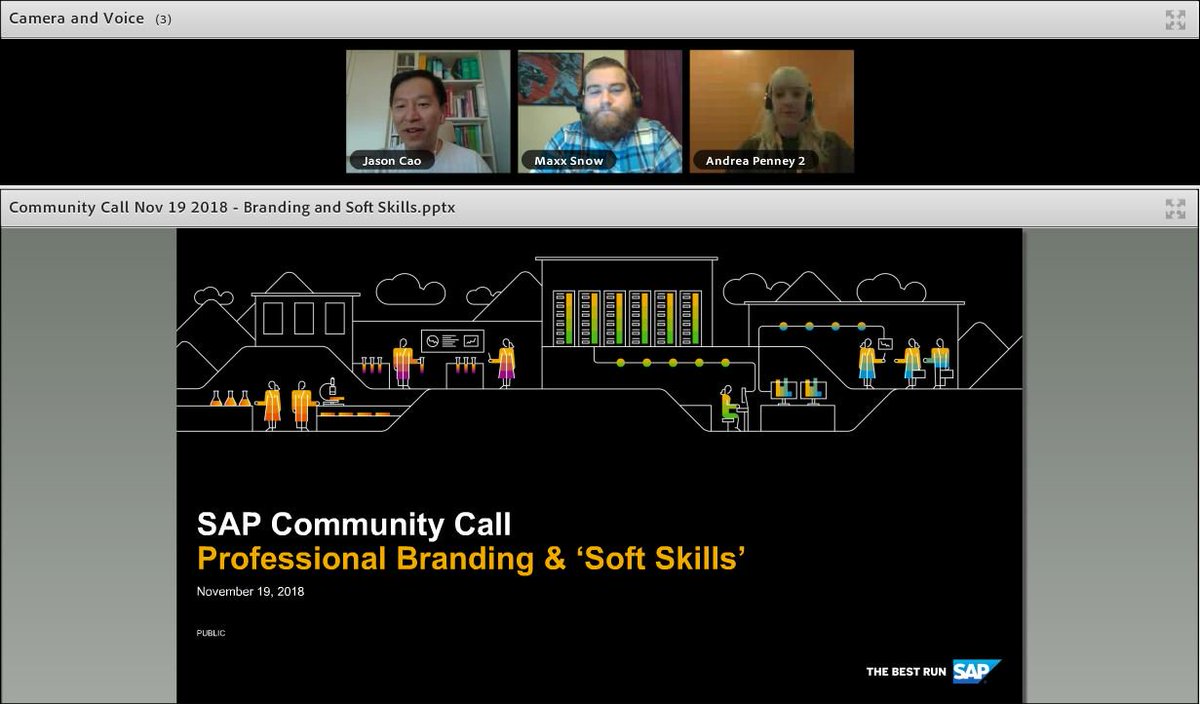Image resolution: width=1200 pixels, height=704 pixels.
Task: Click the 'Maxx Snow' name label
Action: point(570,160)
